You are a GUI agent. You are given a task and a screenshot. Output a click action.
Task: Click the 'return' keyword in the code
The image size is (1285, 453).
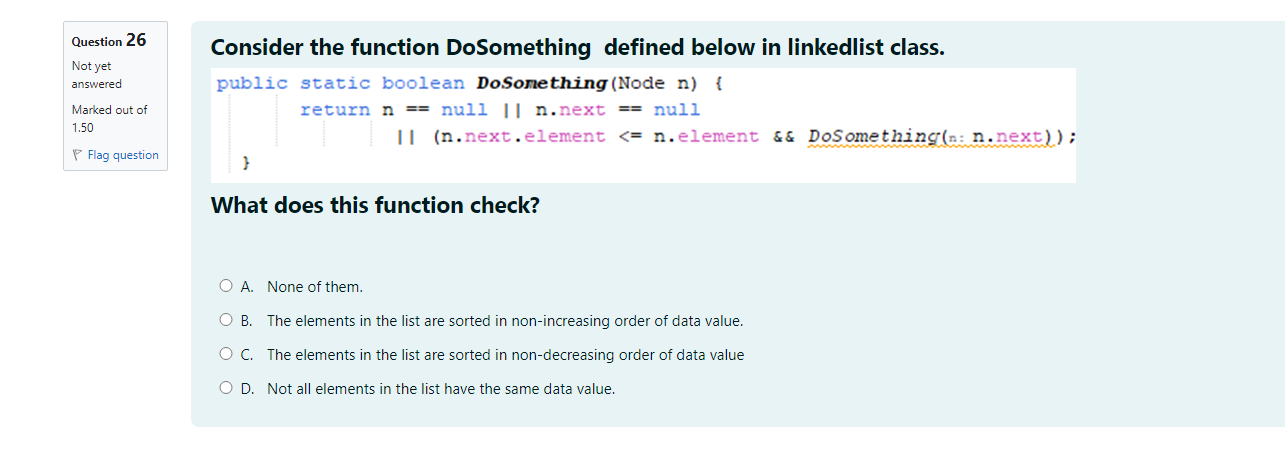(335, 110)
